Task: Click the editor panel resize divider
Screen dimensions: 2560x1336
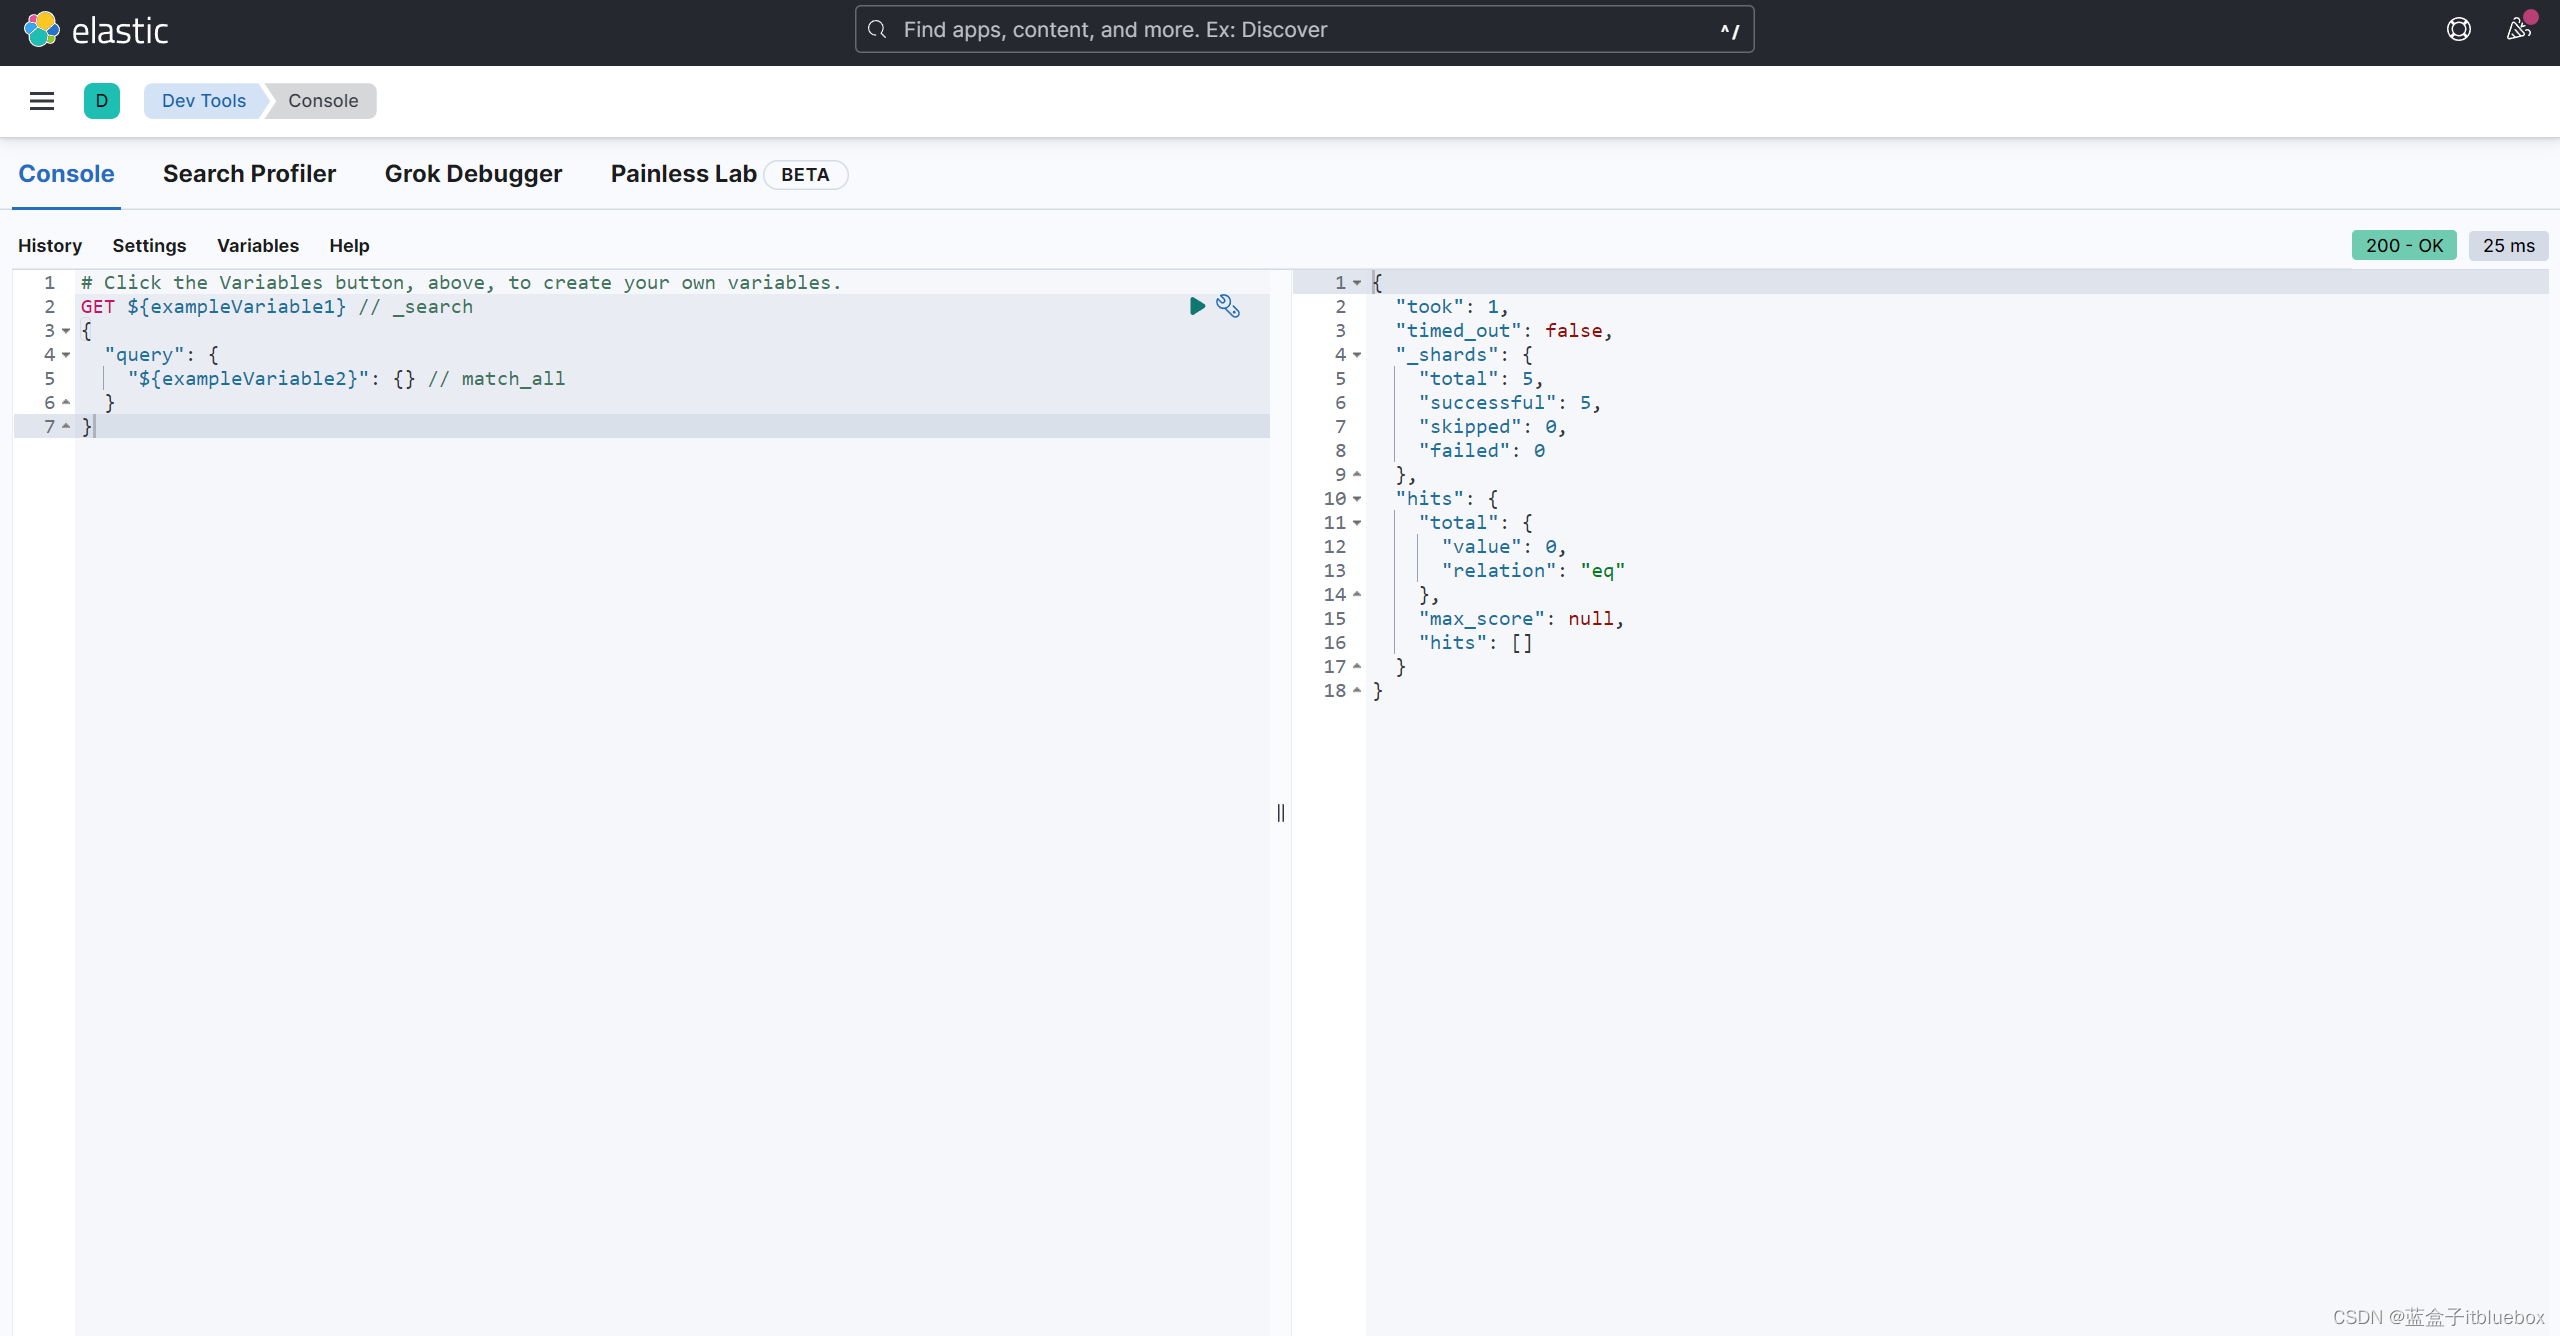Action: pyautogui.click(x=1280, y=812)
